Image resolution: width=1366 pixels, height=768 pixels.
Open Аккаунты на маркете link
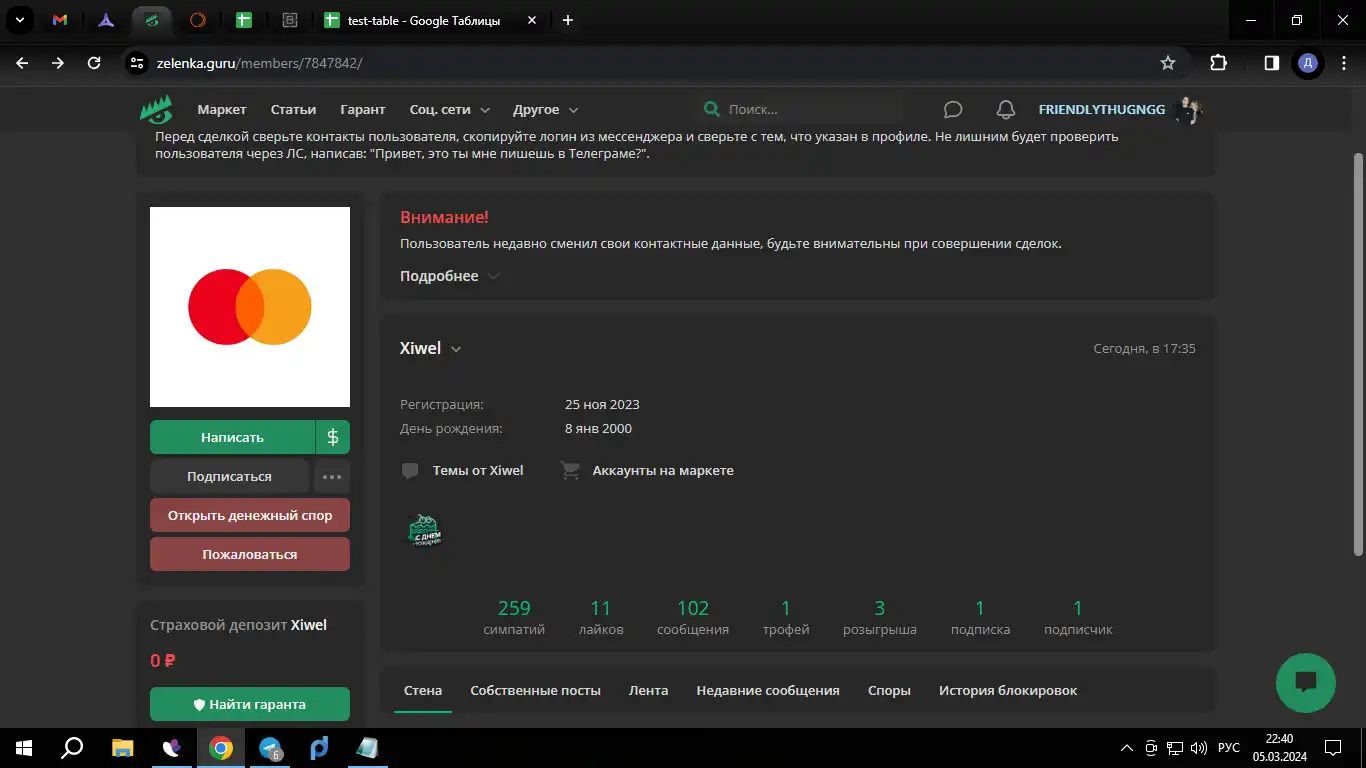click(x=647, y=470)
